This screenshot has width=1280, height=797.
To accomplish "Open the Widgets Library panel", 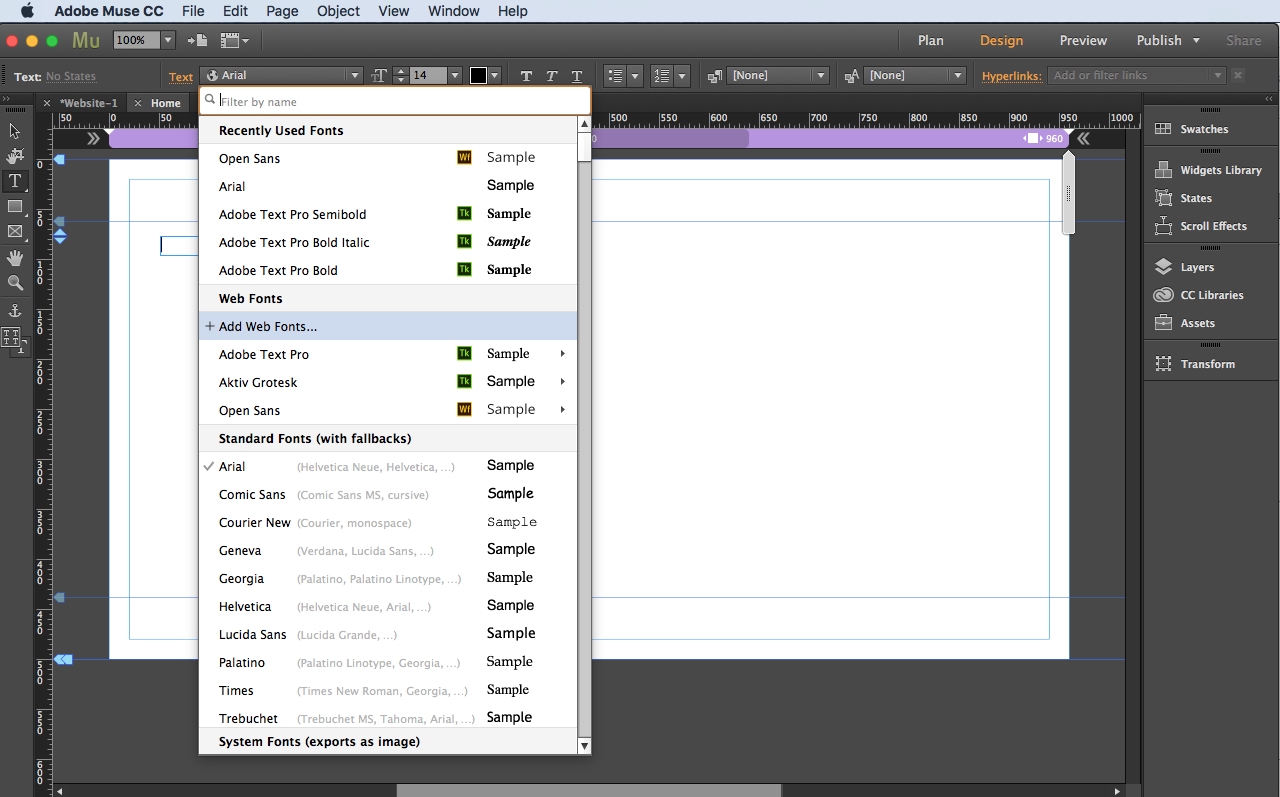I will point(1210,170).
